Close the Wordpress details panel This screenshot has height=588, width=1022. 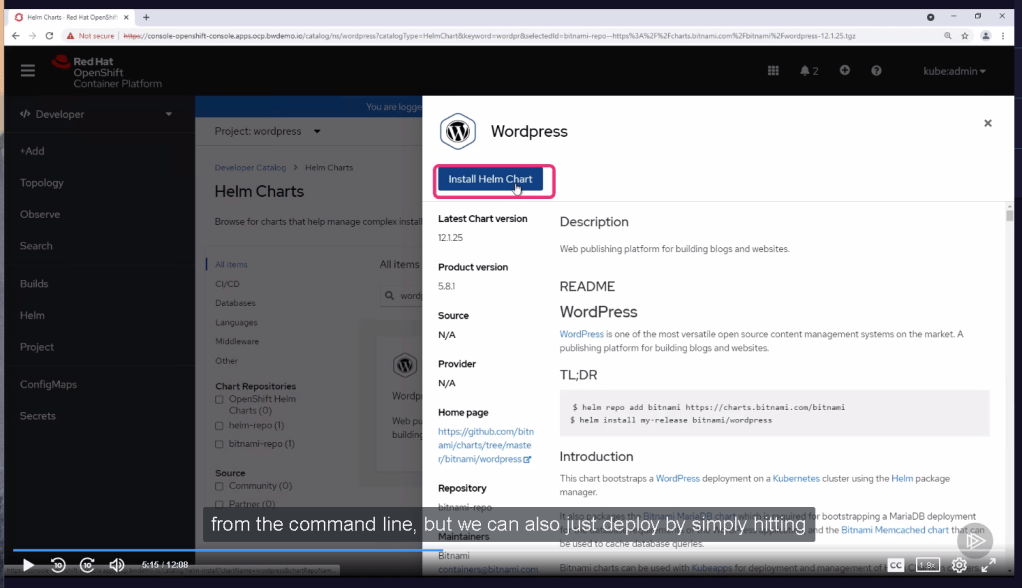click(x=987, y=123)
